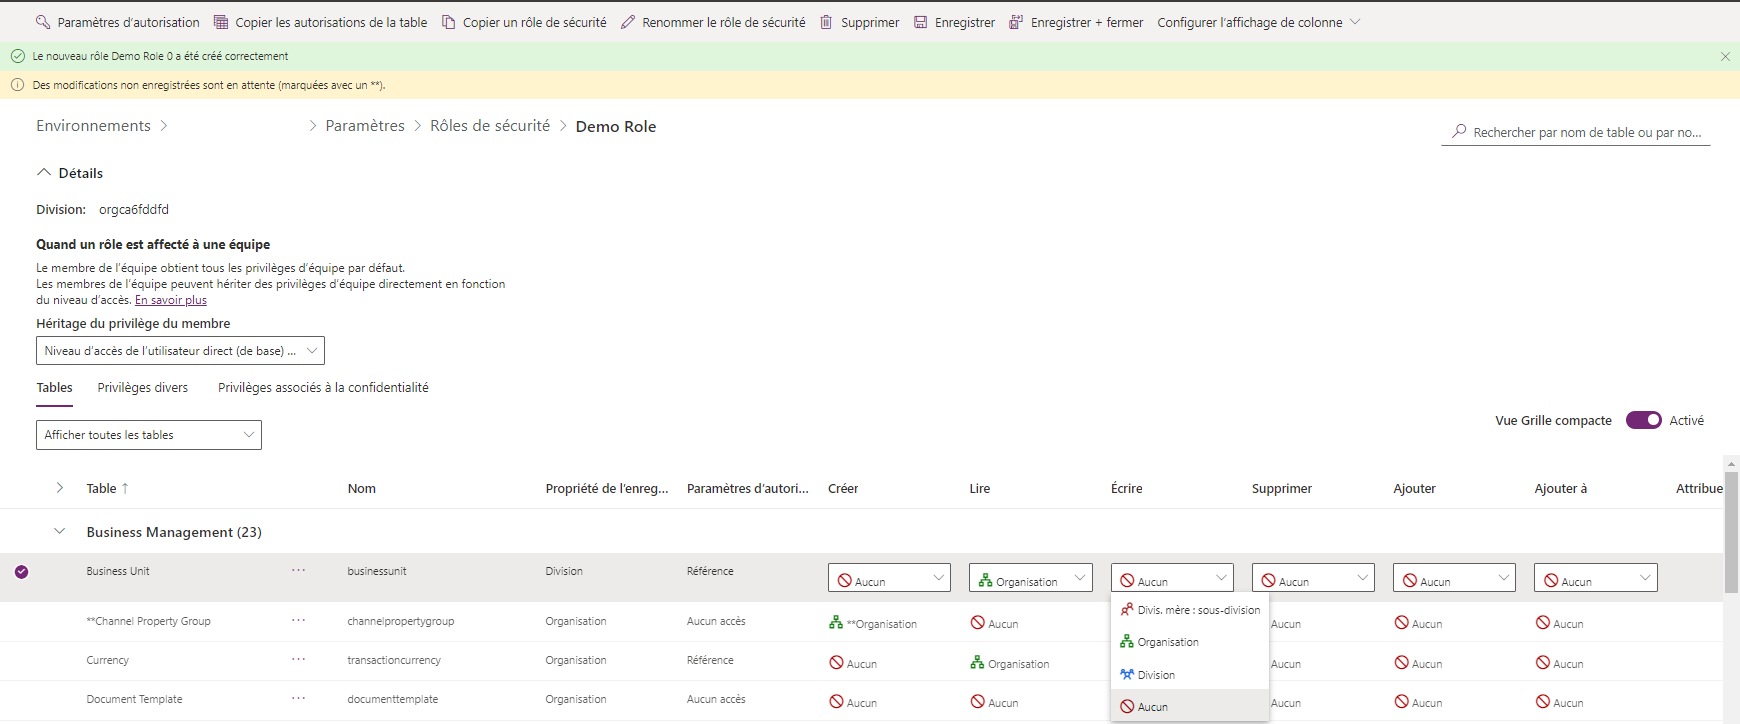Screen dimensions: 1740x724
Task: Deselect the Business Unit row checkmark
Action: click(21, 572)
